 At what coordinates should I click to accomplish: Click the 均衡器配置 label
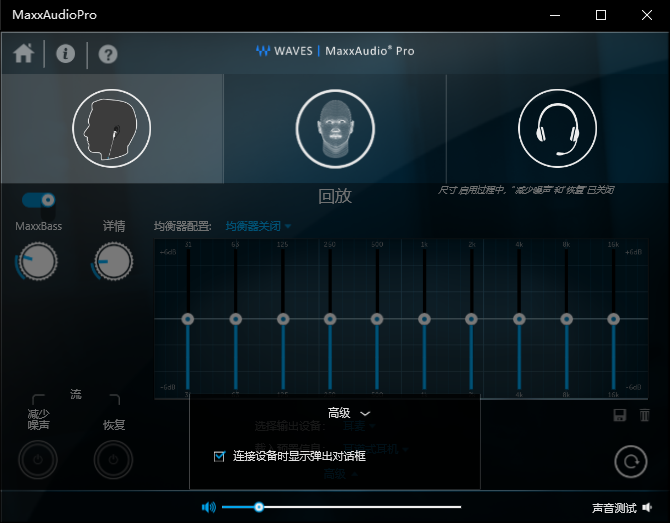(x=183, y=226)
